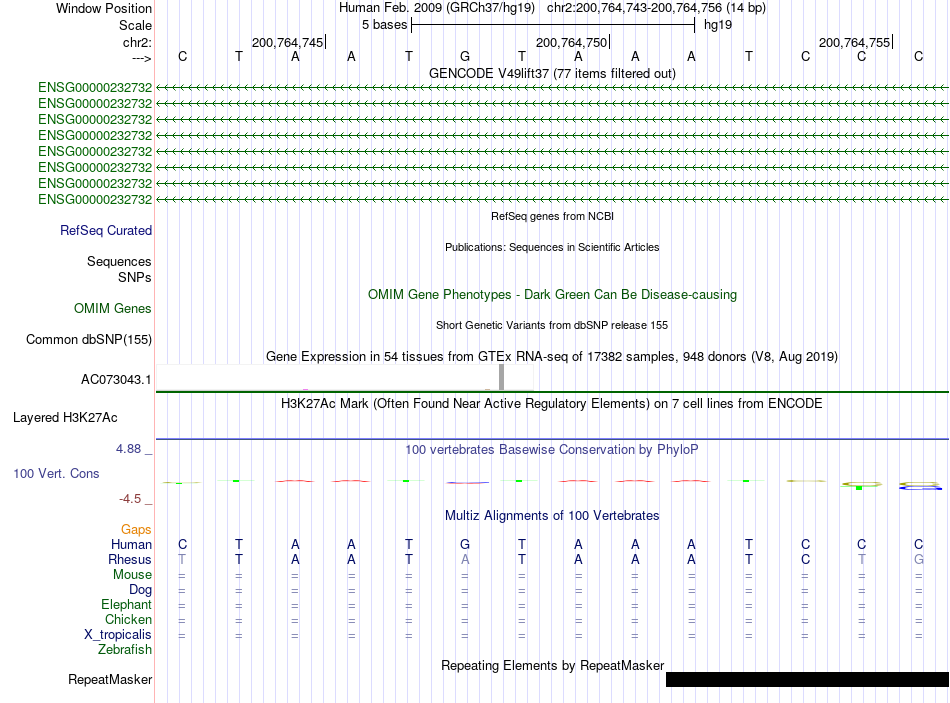Screen dimensions: 950x703
Task: Click the -4.5 lower PhyloP scale value
Action: coord(130,499)
